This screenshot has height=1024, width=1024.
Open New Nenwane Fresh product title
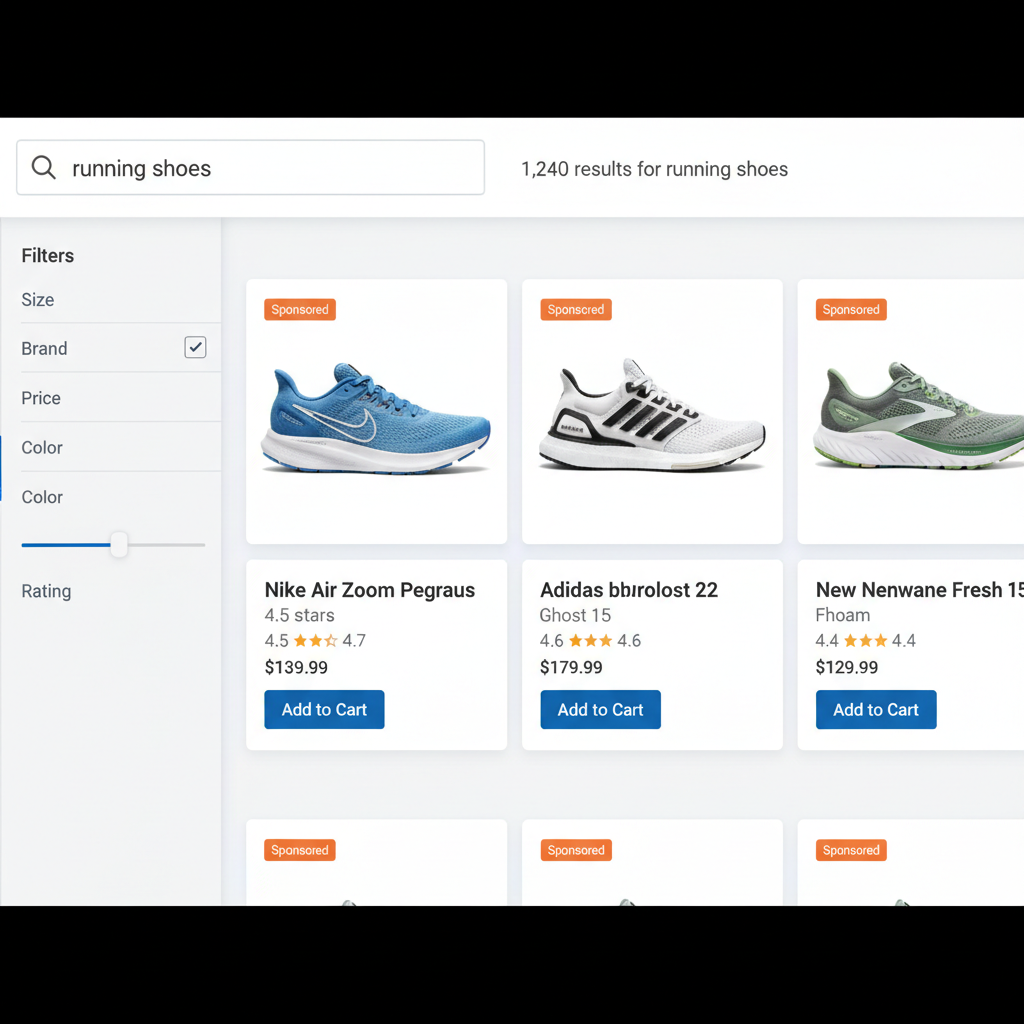(x=920, y=590)
